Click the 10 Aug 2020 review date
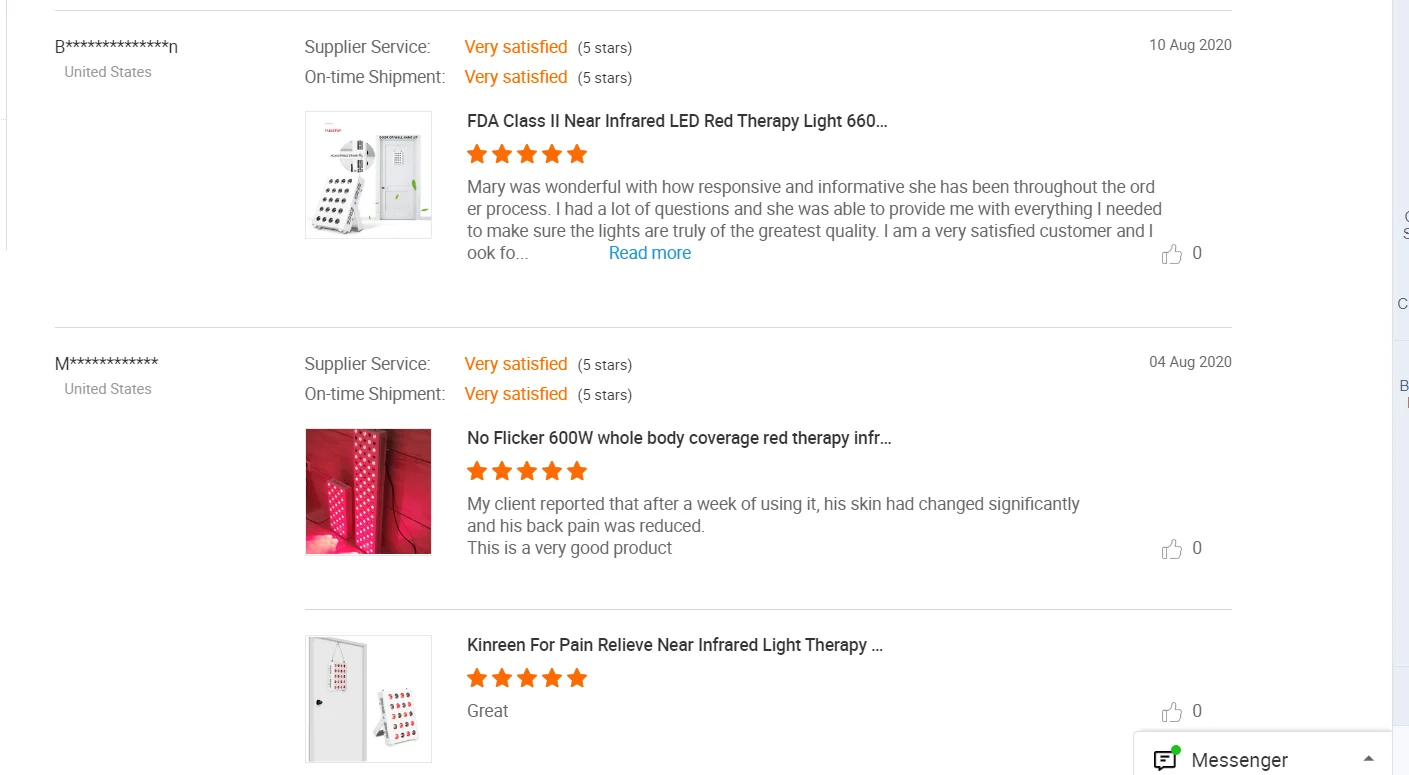This screenshot has height=775, width=1409. (x=1190, y=45)
